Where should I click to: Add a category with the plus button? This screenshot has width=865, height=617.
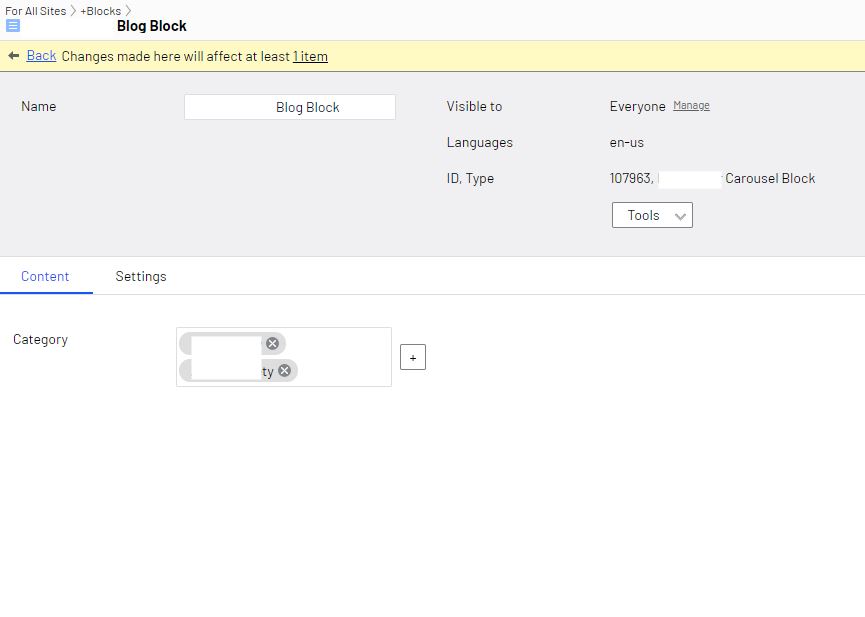[412, 357]
